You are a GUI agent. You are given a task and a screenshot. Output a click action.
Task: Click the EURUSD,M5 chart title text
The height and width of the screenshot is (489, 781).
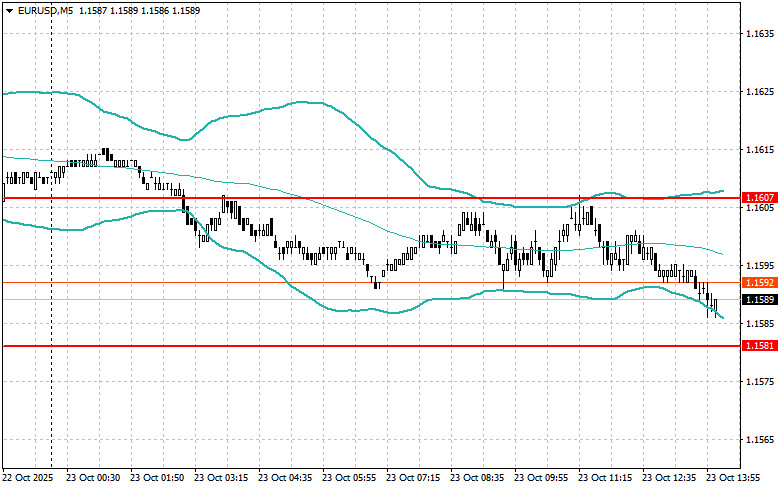point(45,10)
